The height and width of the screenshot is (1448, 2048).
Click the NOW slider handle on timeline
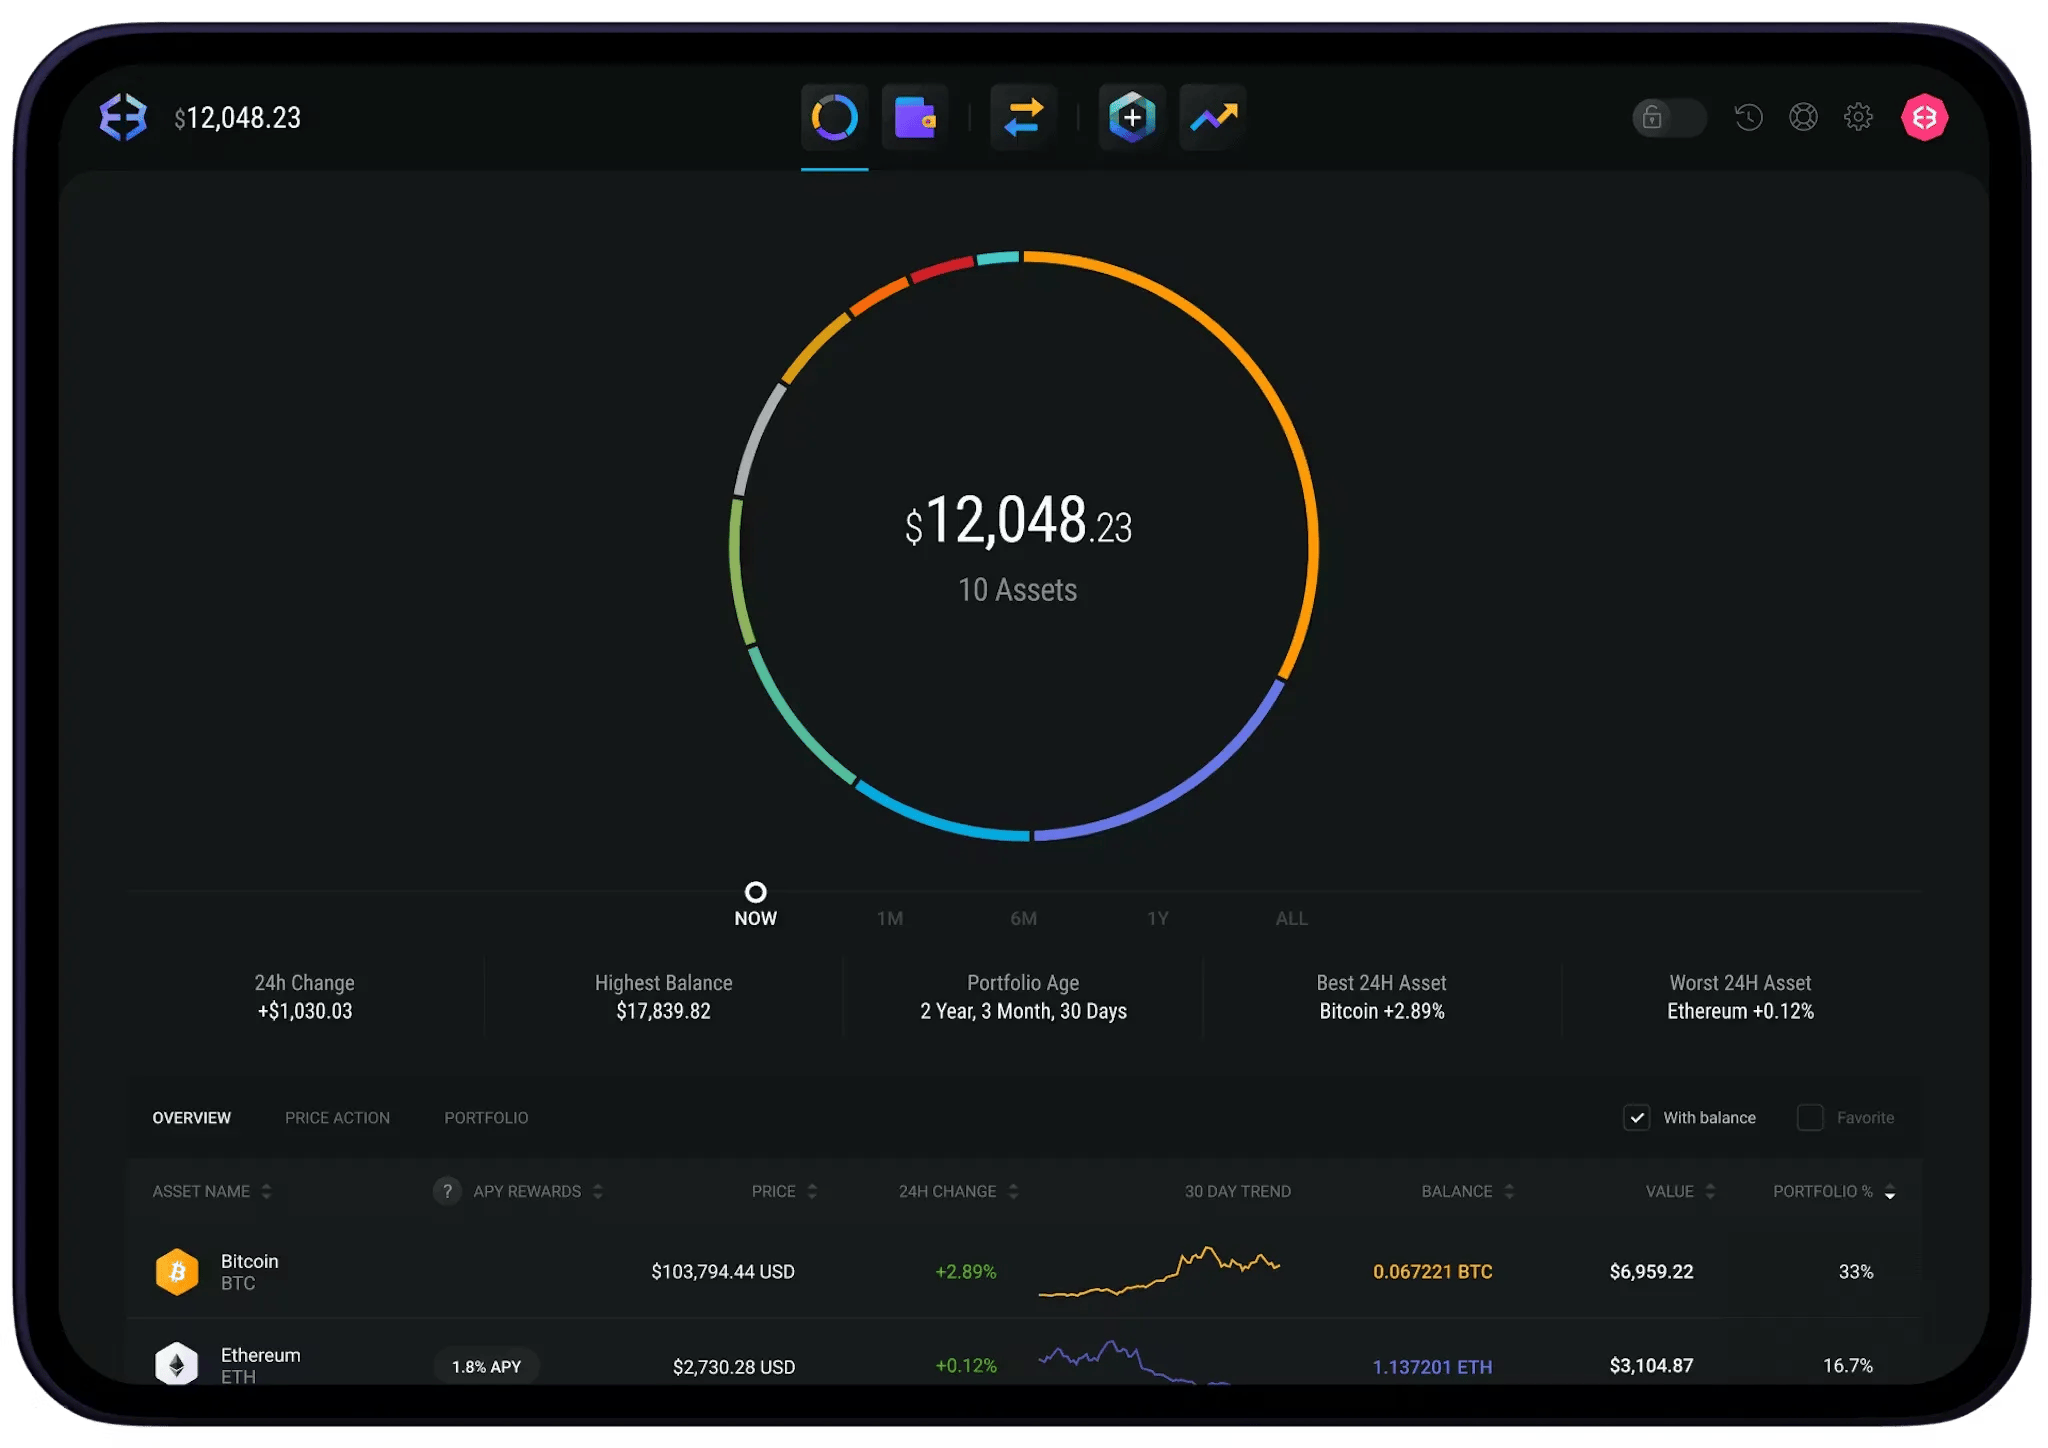click(756, 893)
